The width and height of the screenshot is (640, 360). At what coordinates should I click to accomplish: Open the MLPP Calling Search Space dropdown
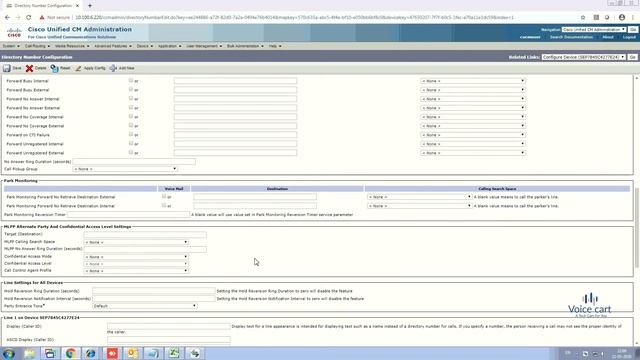coord(136,242)
